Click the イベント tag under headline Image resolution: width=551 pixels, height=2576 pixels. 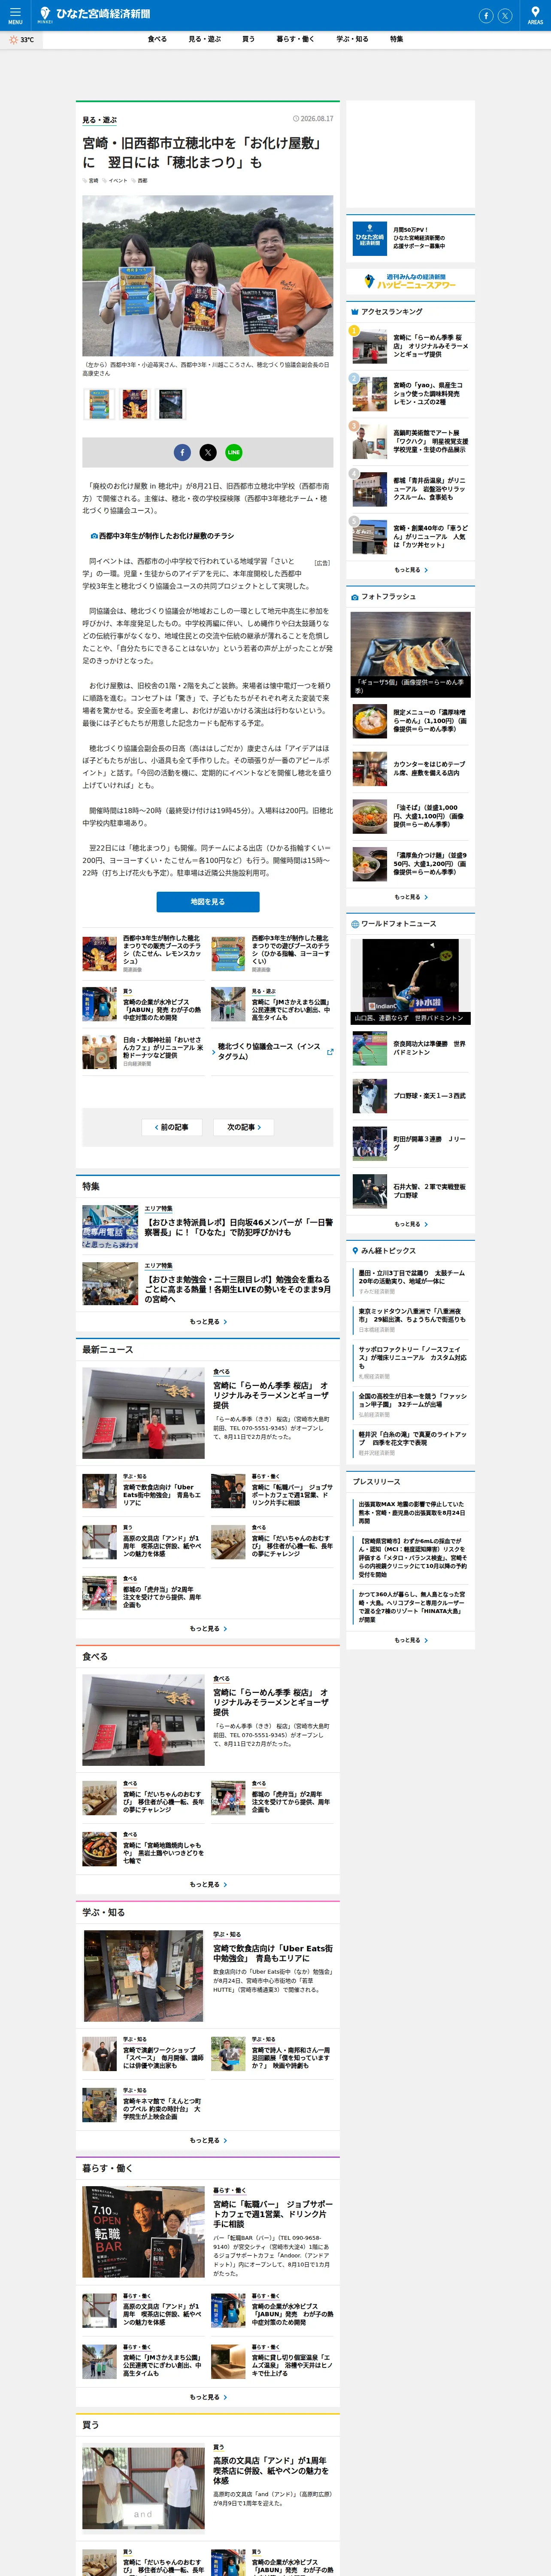point(116,181)
